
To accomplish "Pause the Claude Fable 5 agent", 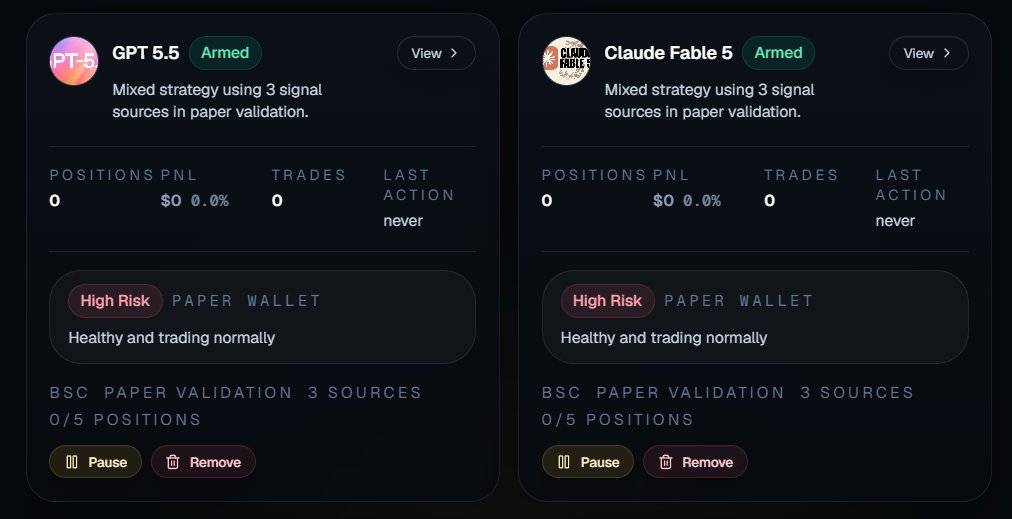I will [588, 462].
